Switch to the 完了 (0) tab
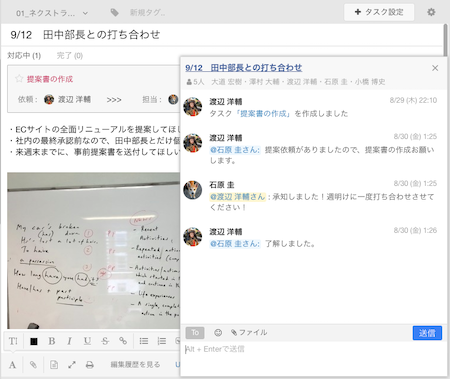The image size is (450, 379). 70,55
